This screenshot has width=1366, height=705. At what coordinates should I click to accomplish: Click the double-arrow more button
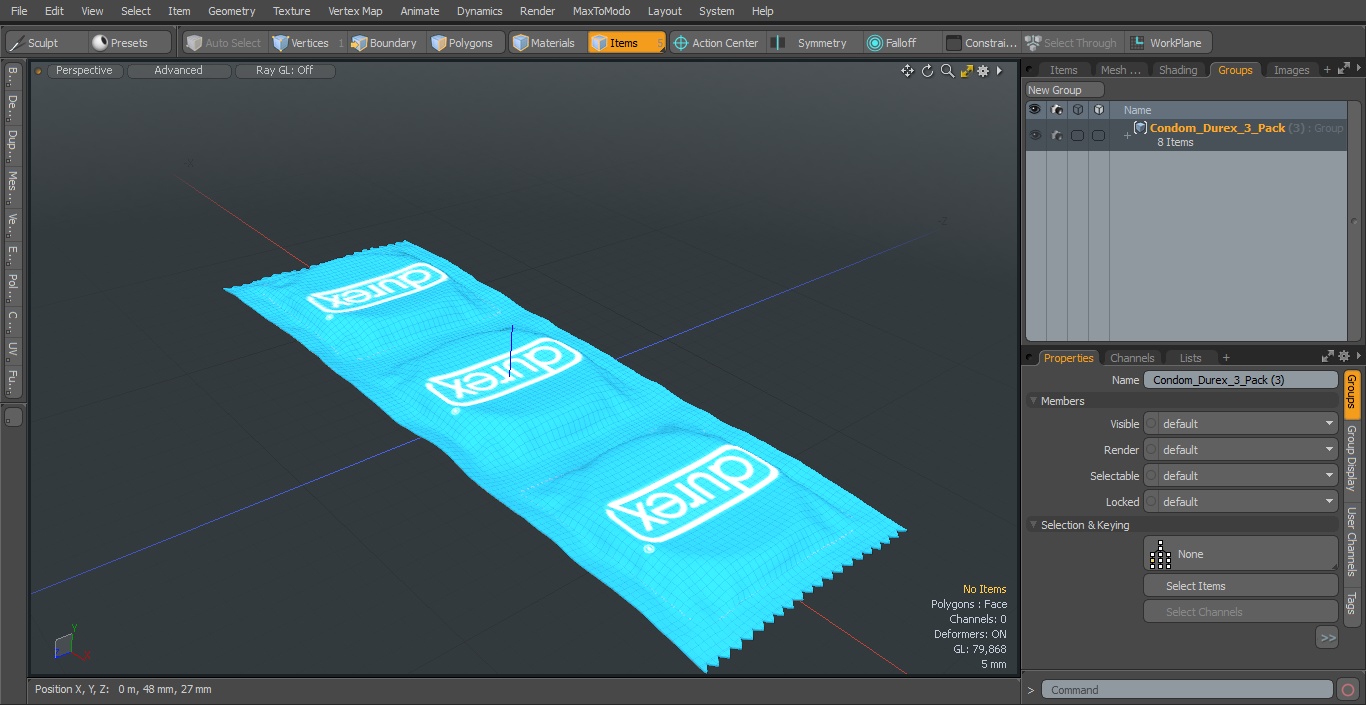pyautogui.click(x=1327, y=637)
